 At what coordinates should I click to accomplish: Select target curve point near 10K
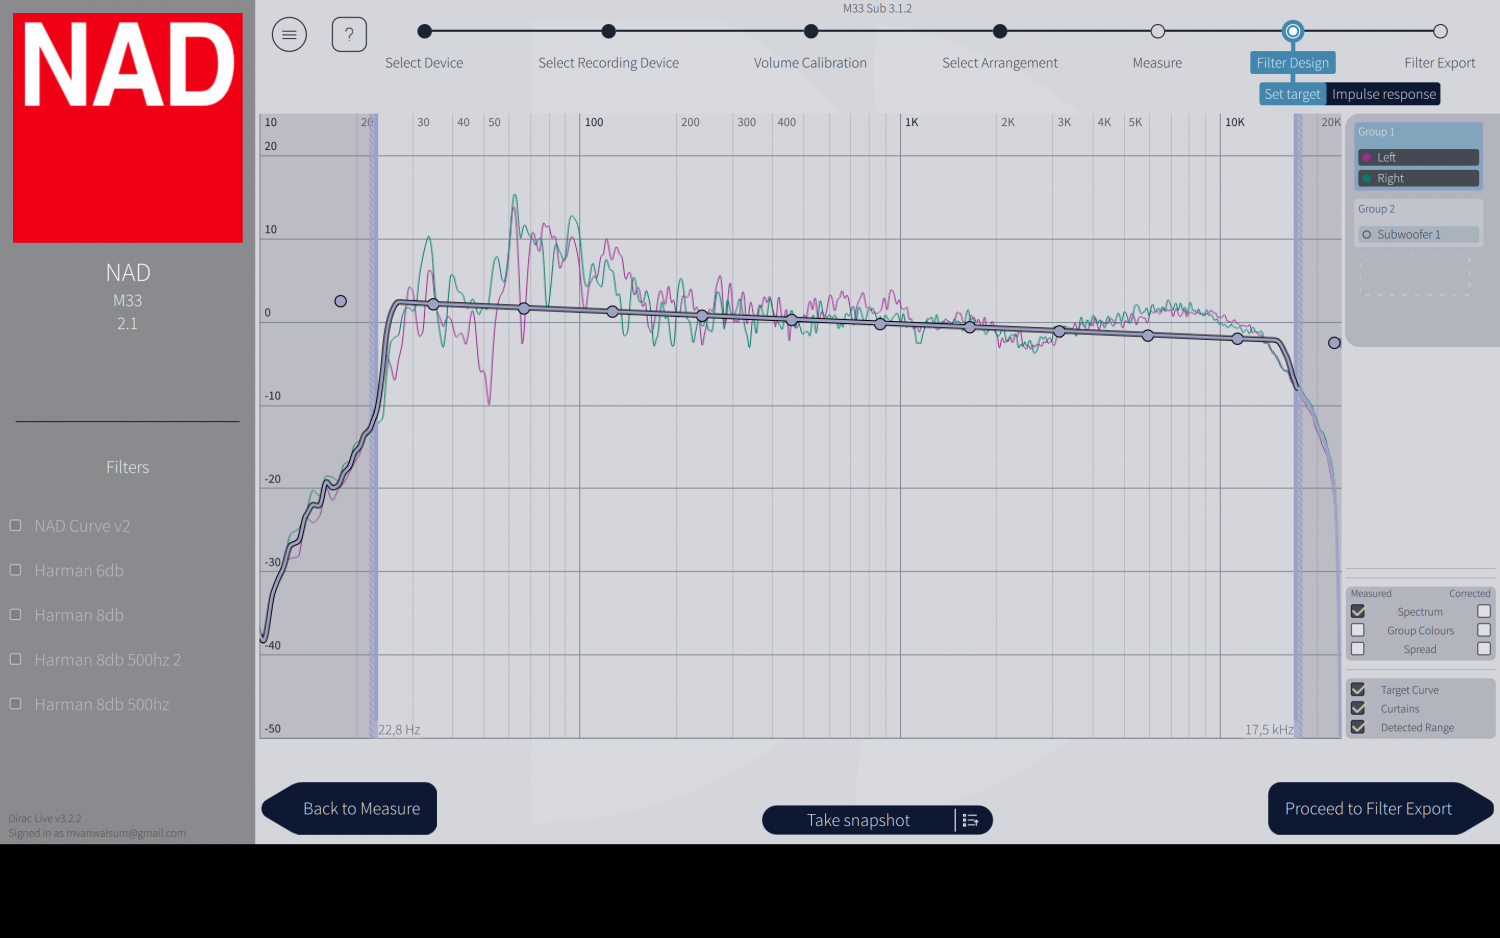tap(1238, 339)
